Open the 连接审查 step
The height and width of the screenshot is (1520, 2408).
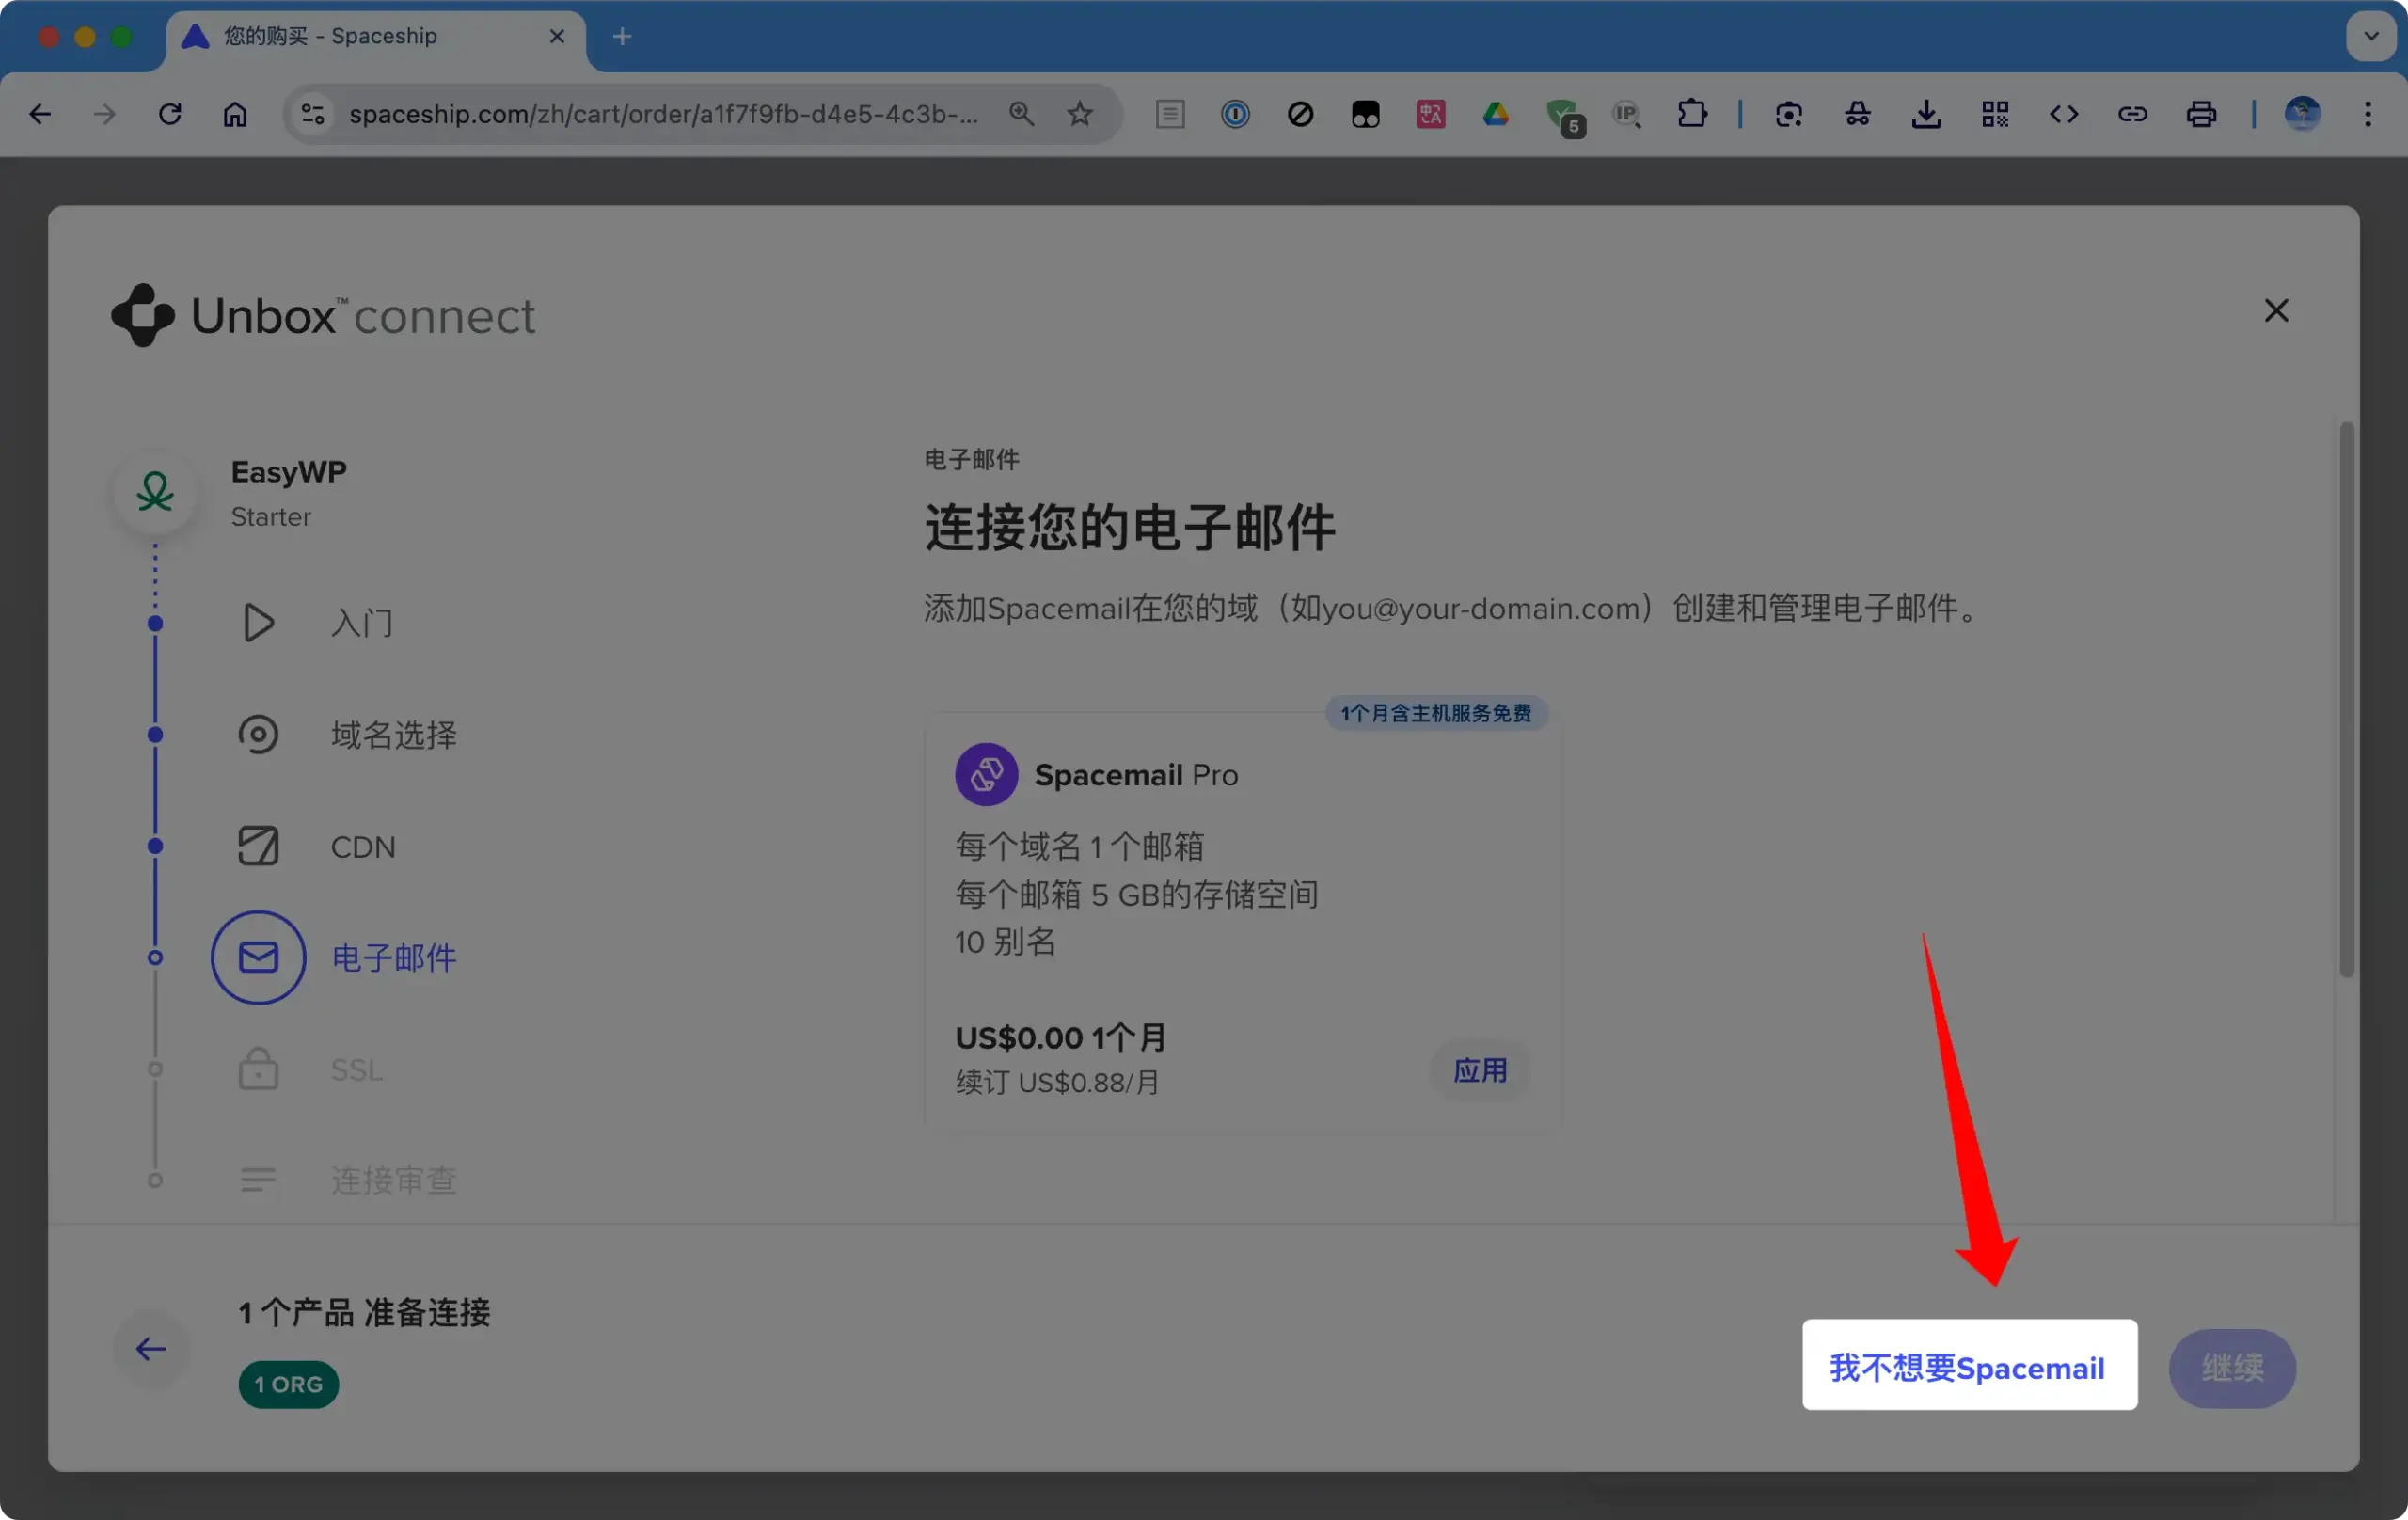point(393,1181)
